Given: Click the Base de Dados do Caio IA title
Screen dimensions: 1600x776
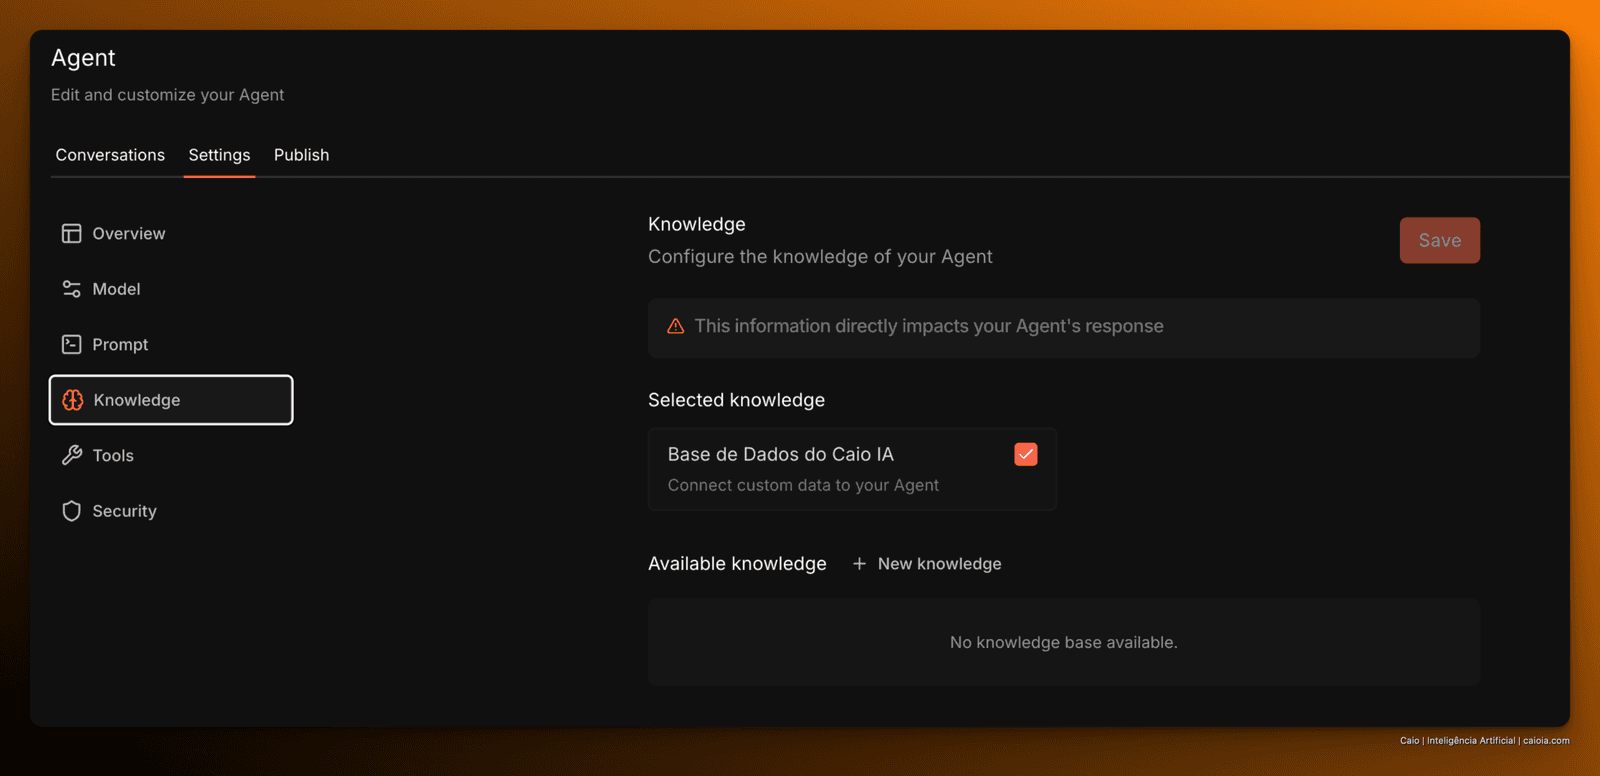Looking at the screenshot, I should (780, 454).
